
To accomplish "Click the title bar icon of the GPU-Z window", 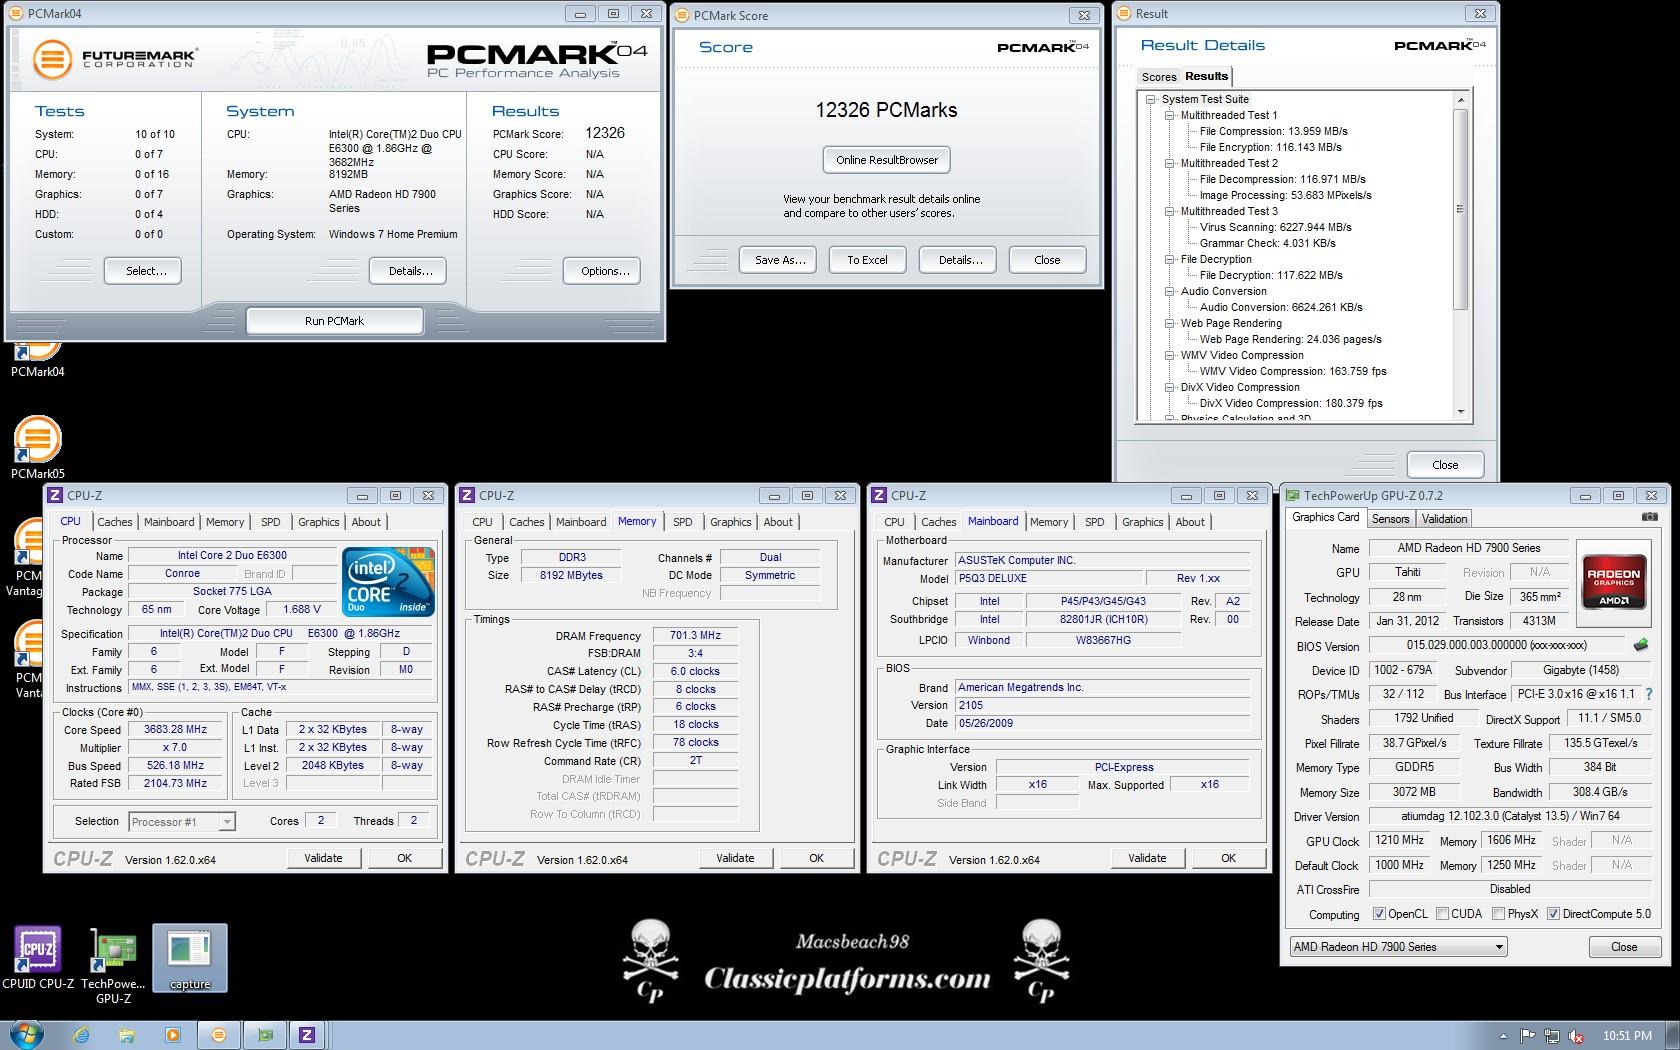I will coord(1293,495).
